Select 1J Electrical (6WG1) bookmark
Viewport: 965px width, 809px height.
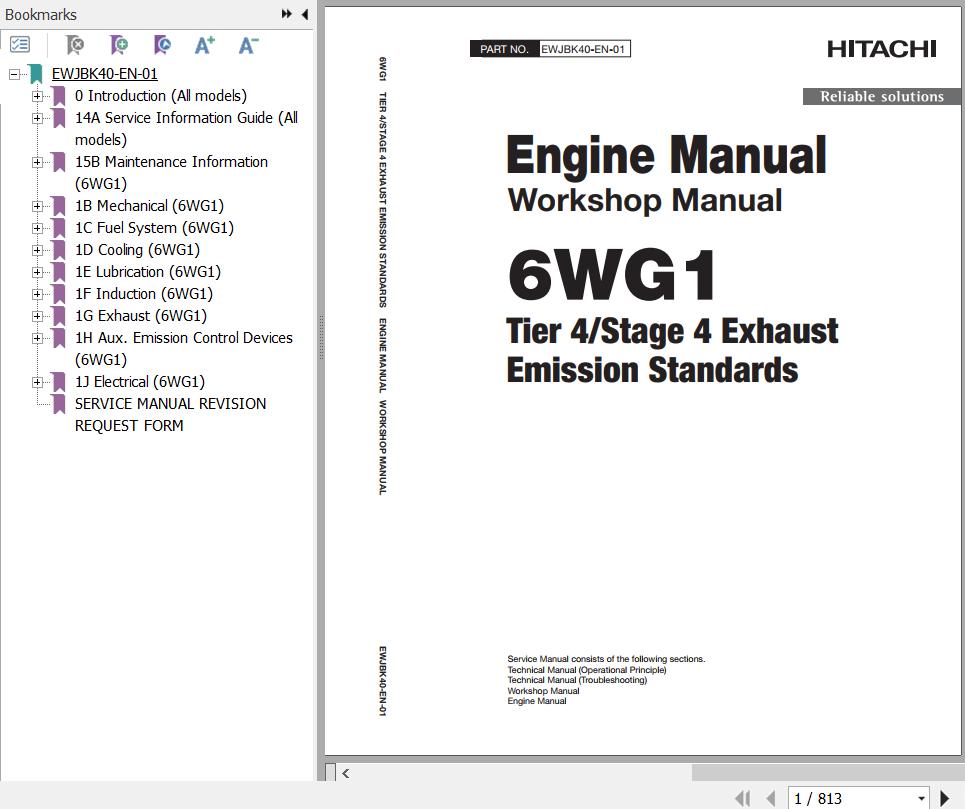click(x=140, y=381)
